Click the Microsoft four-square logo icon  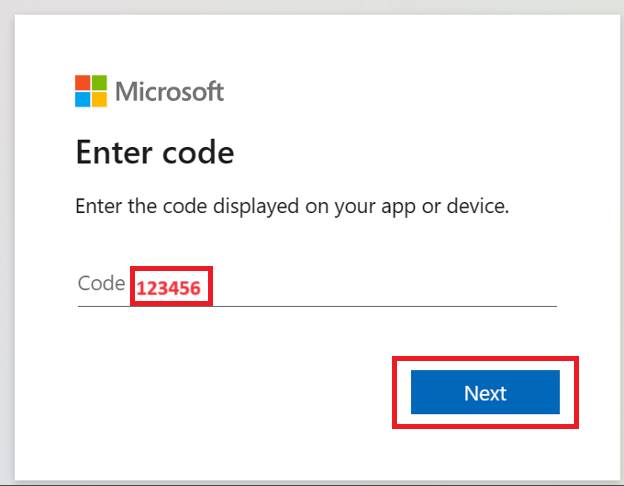[x=91, y=91]
